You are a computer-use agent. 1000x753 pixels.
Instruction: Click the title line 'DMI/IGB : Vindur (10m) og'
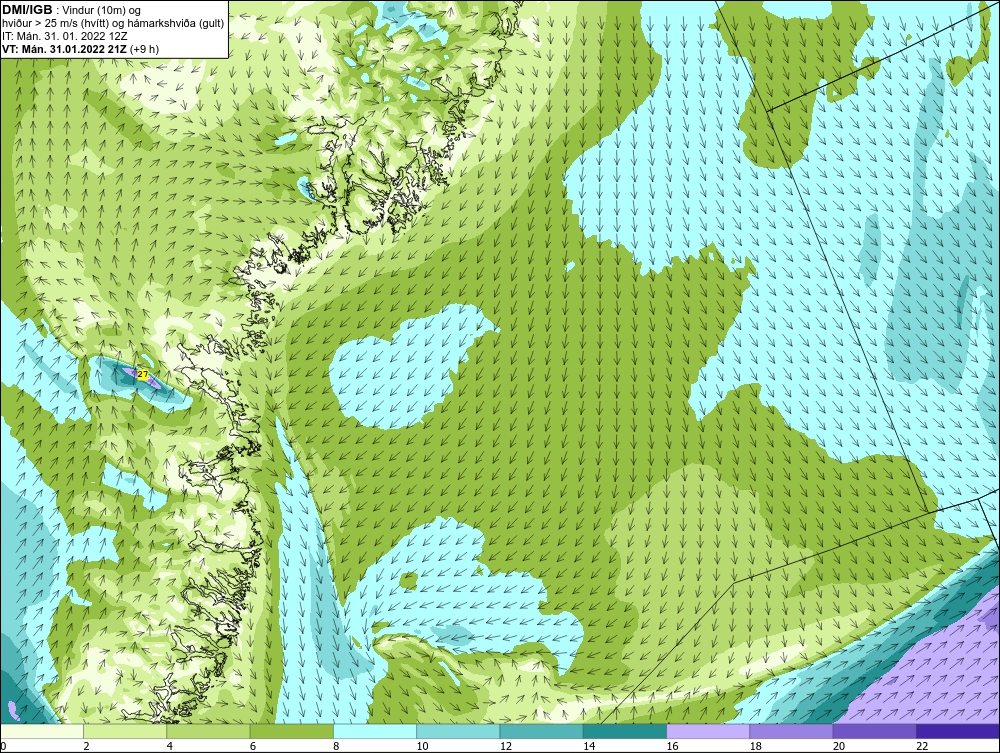[x=72, y=10]
